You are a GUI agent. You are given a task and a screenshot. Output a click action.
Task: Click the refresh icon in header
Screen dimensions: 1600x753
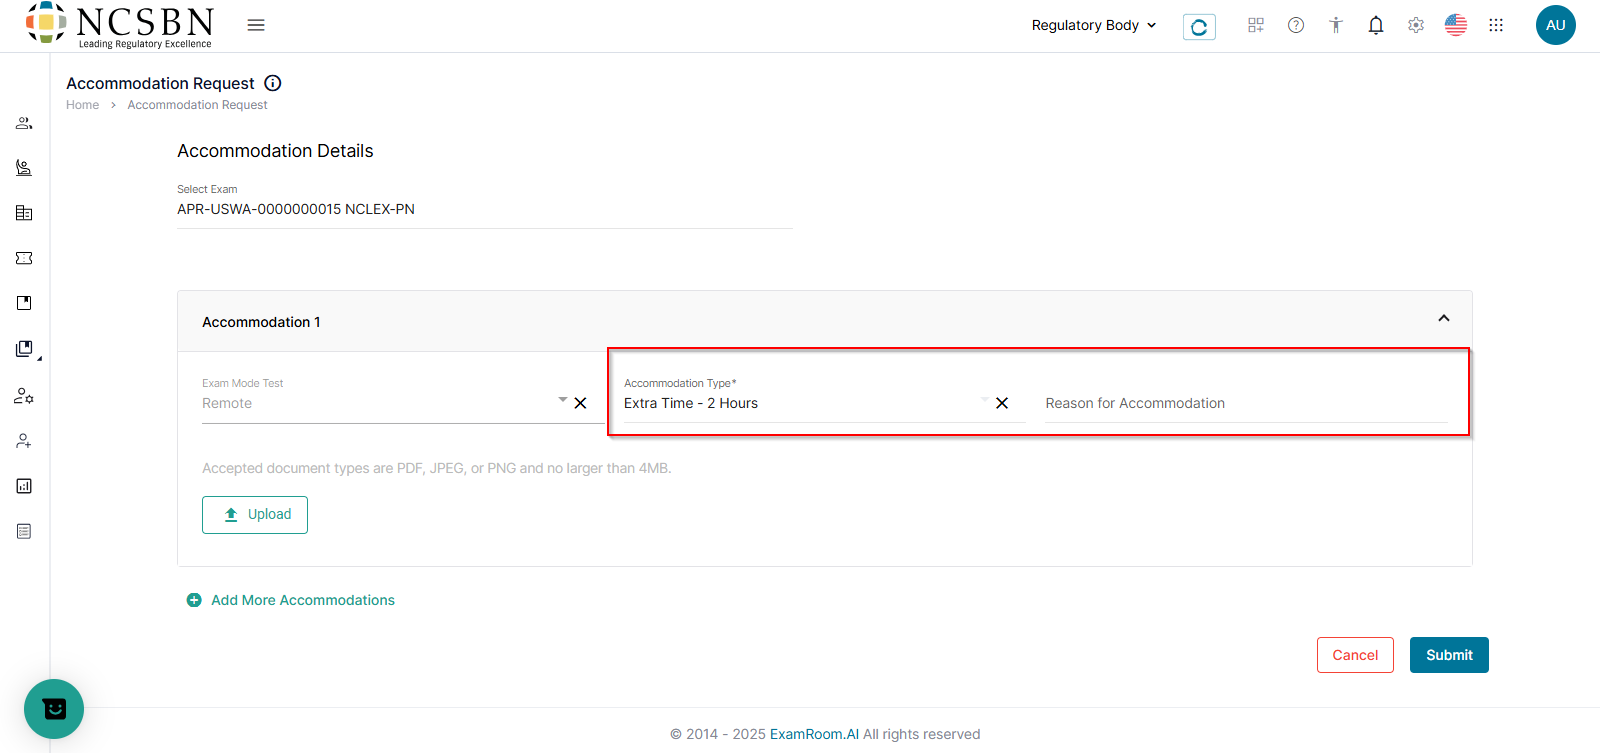coord(1199,27)
